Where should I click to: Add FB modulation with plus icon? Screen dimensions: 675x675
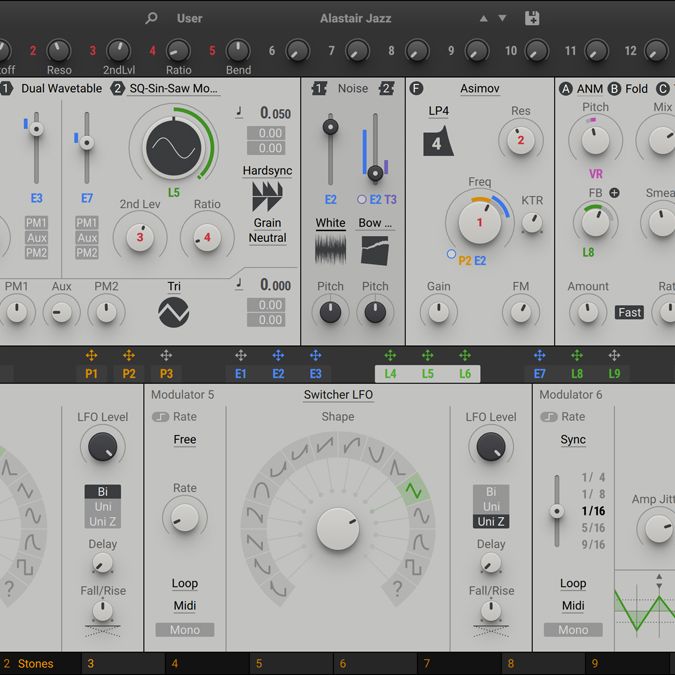tap(614, 193)
